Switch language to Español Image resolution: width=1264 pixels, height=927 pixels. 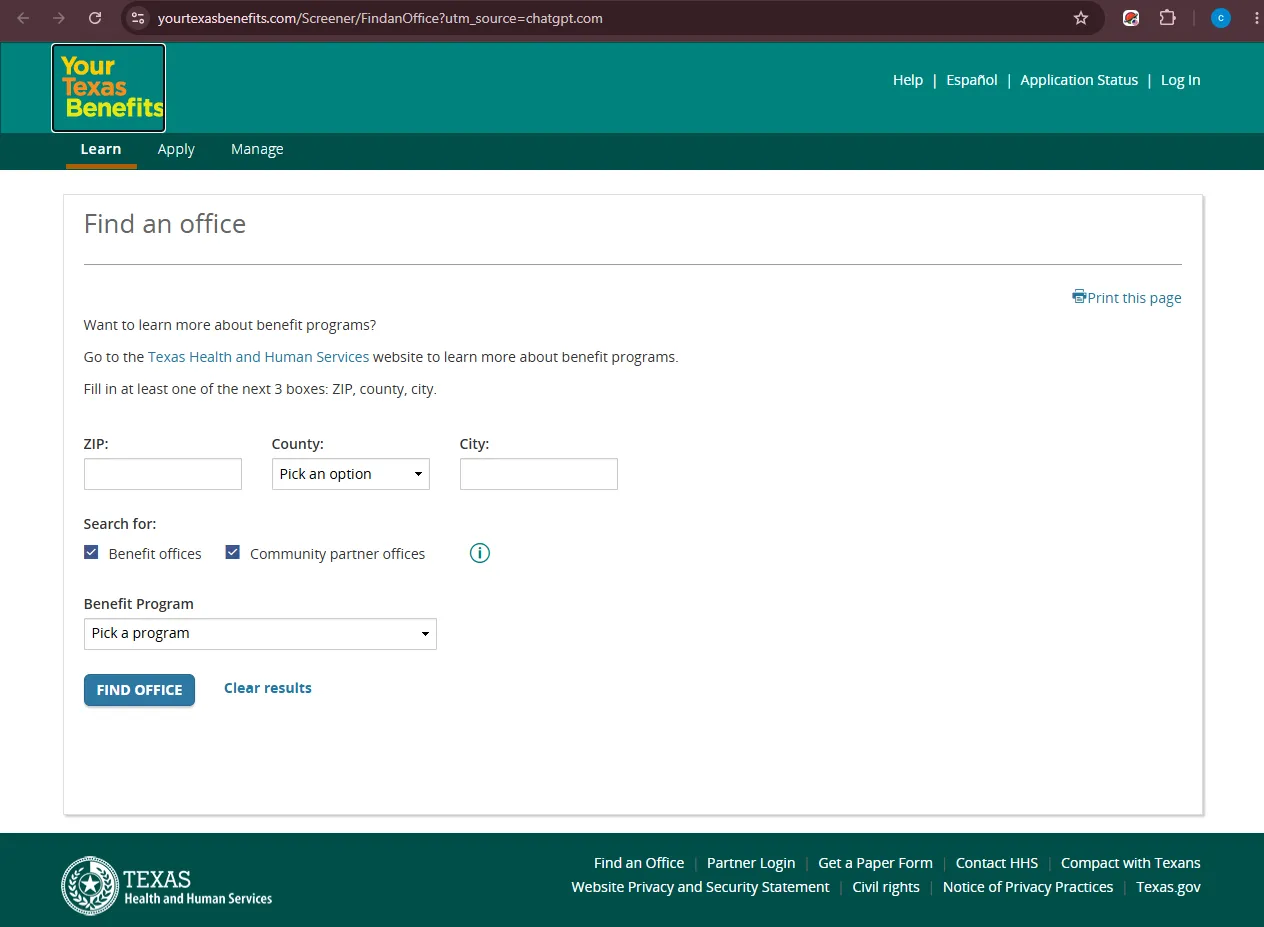(x=972, y=80)
